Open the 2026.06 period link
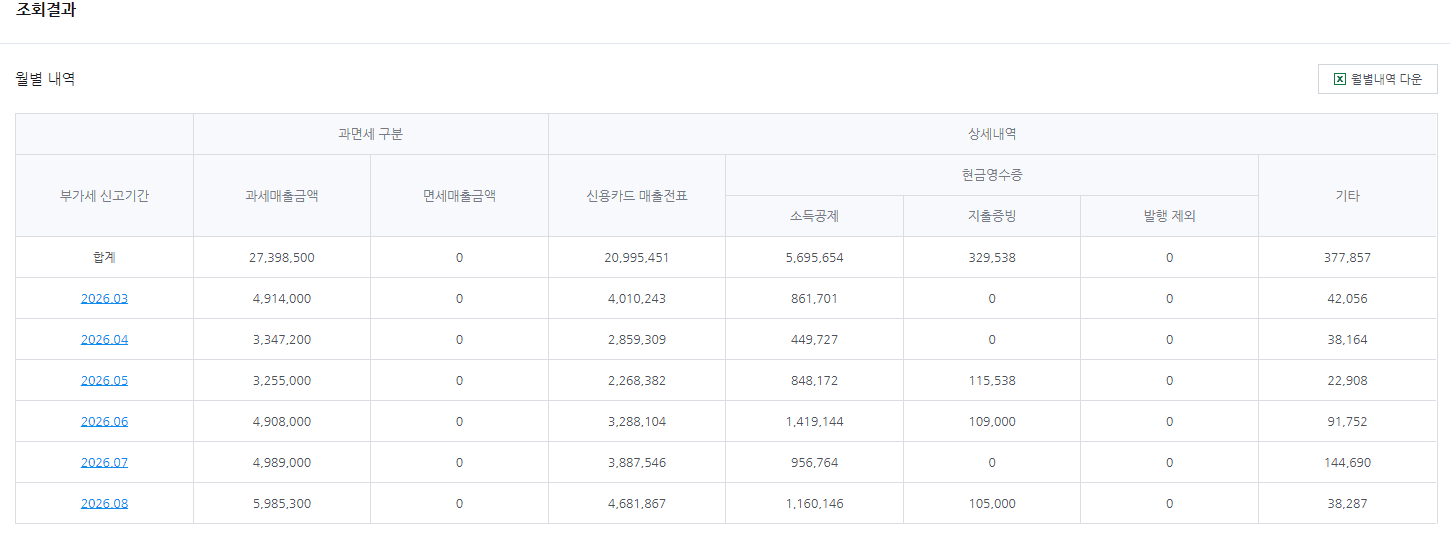This screenshot has height=535, width=1450. coord(104,421)
